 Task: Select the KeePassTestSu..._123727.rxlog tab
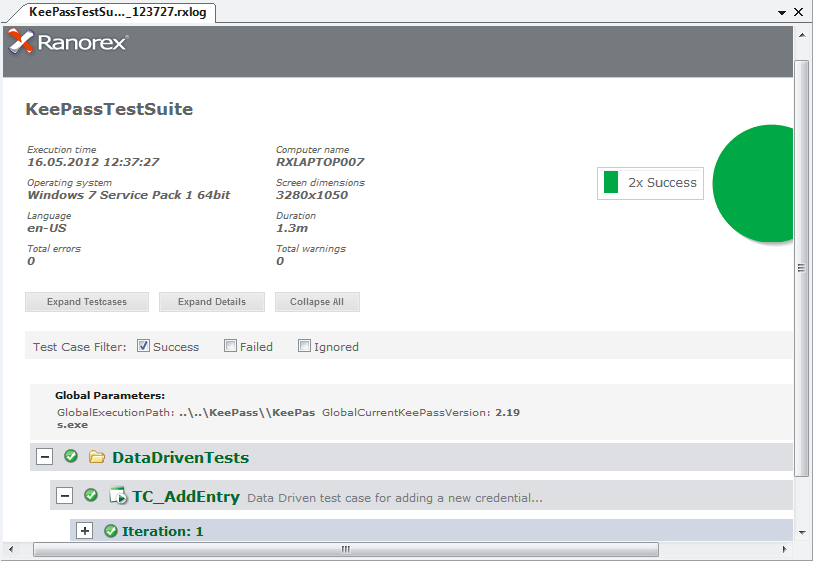point(117,12)
